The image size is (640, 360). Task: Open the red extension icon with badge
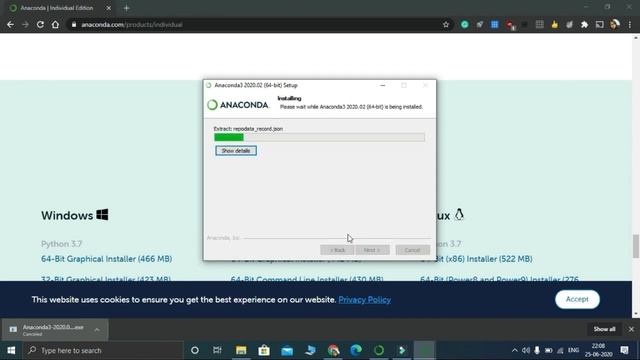(x=510, y=25)
